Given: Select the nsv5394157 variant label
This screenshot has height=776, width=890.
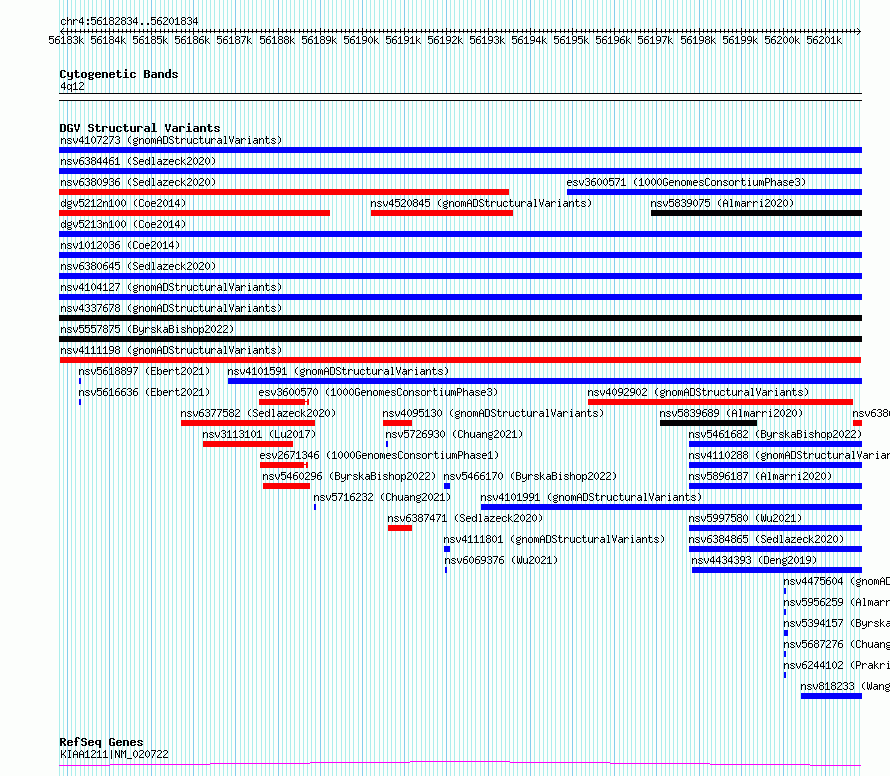Looking at the screenshot, I should point(836,623).
